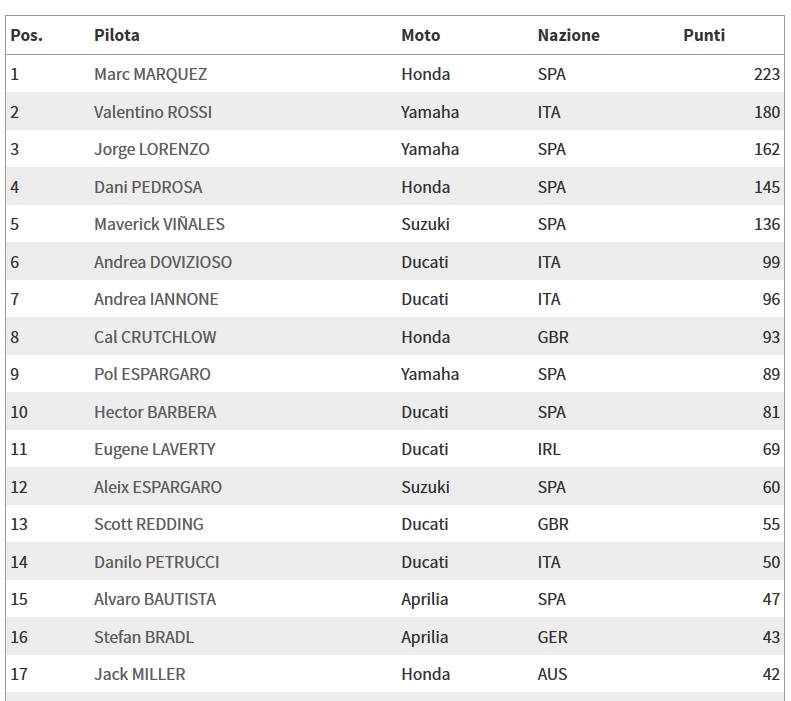Click Andrea DOVIZIOSO name
Image resolution: width=791 pixels, height=701 pixels.
(x=163, y=262)
